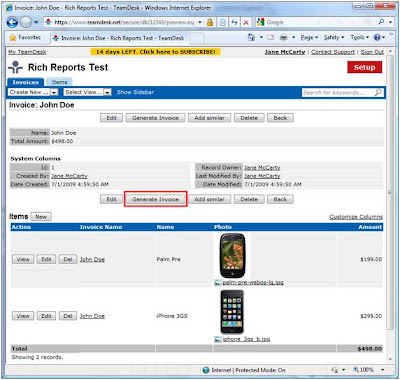The width and height of the screenshot is (400, 380).
Task: Click the top Edit button
Action: (x=111, y=118)
